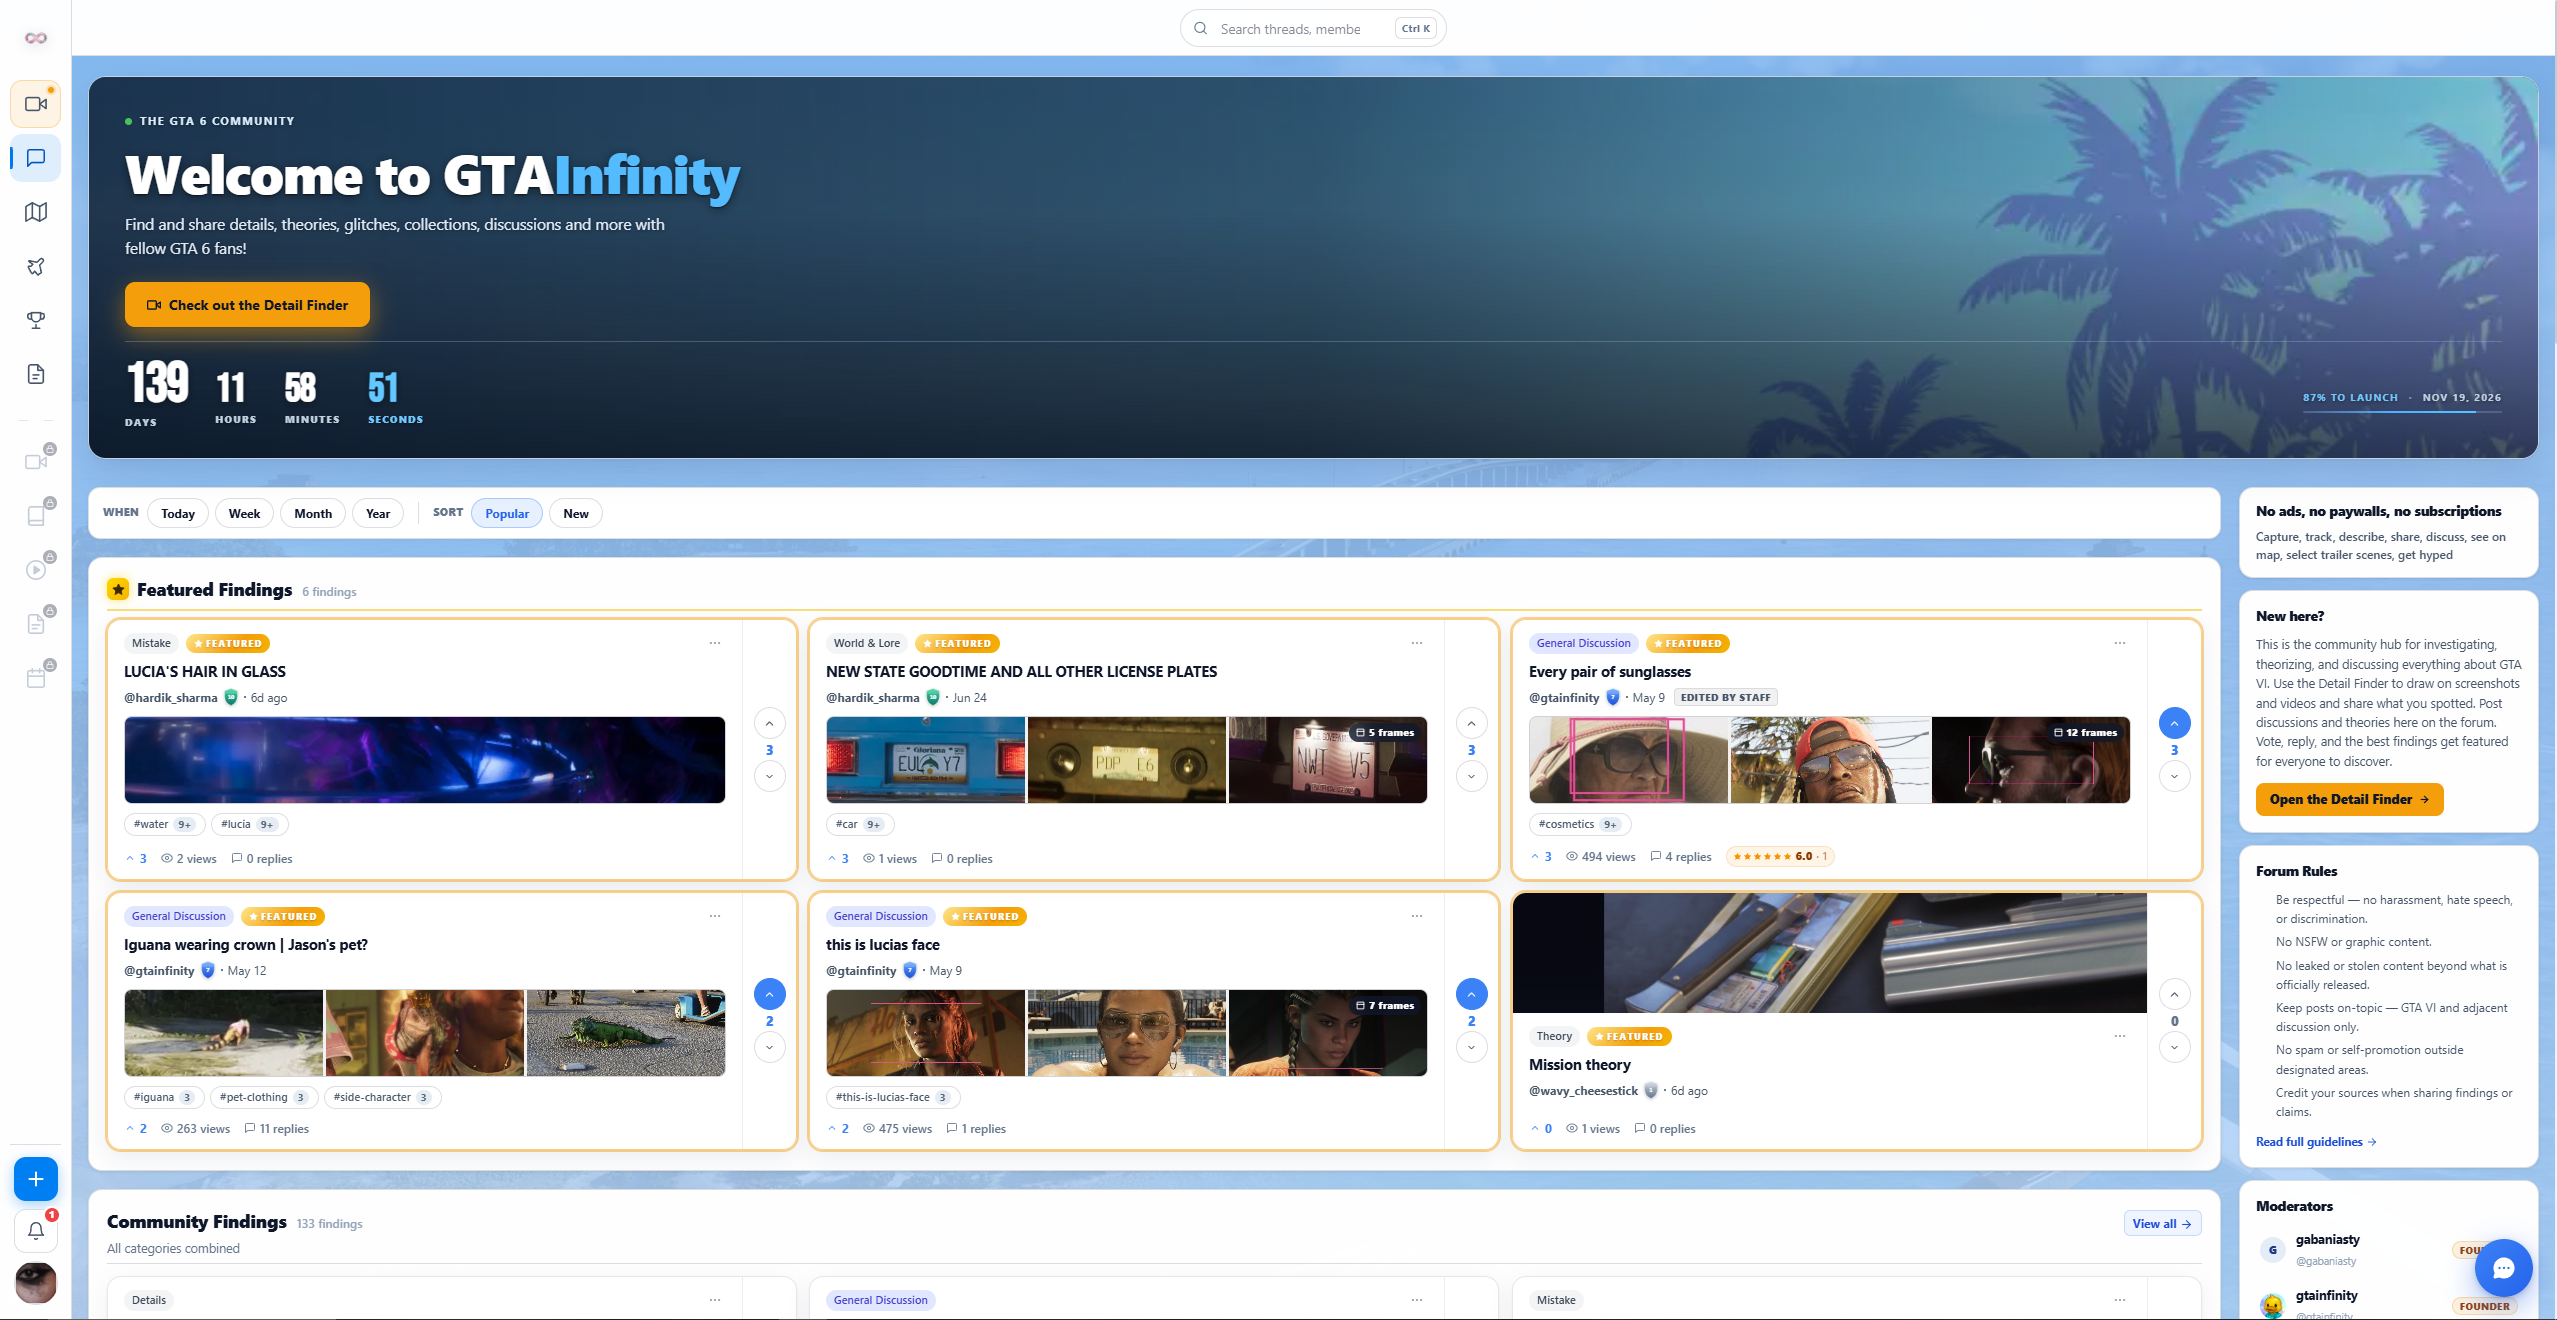Open @wavy_cheesestick profile link

(1583, 1091)
